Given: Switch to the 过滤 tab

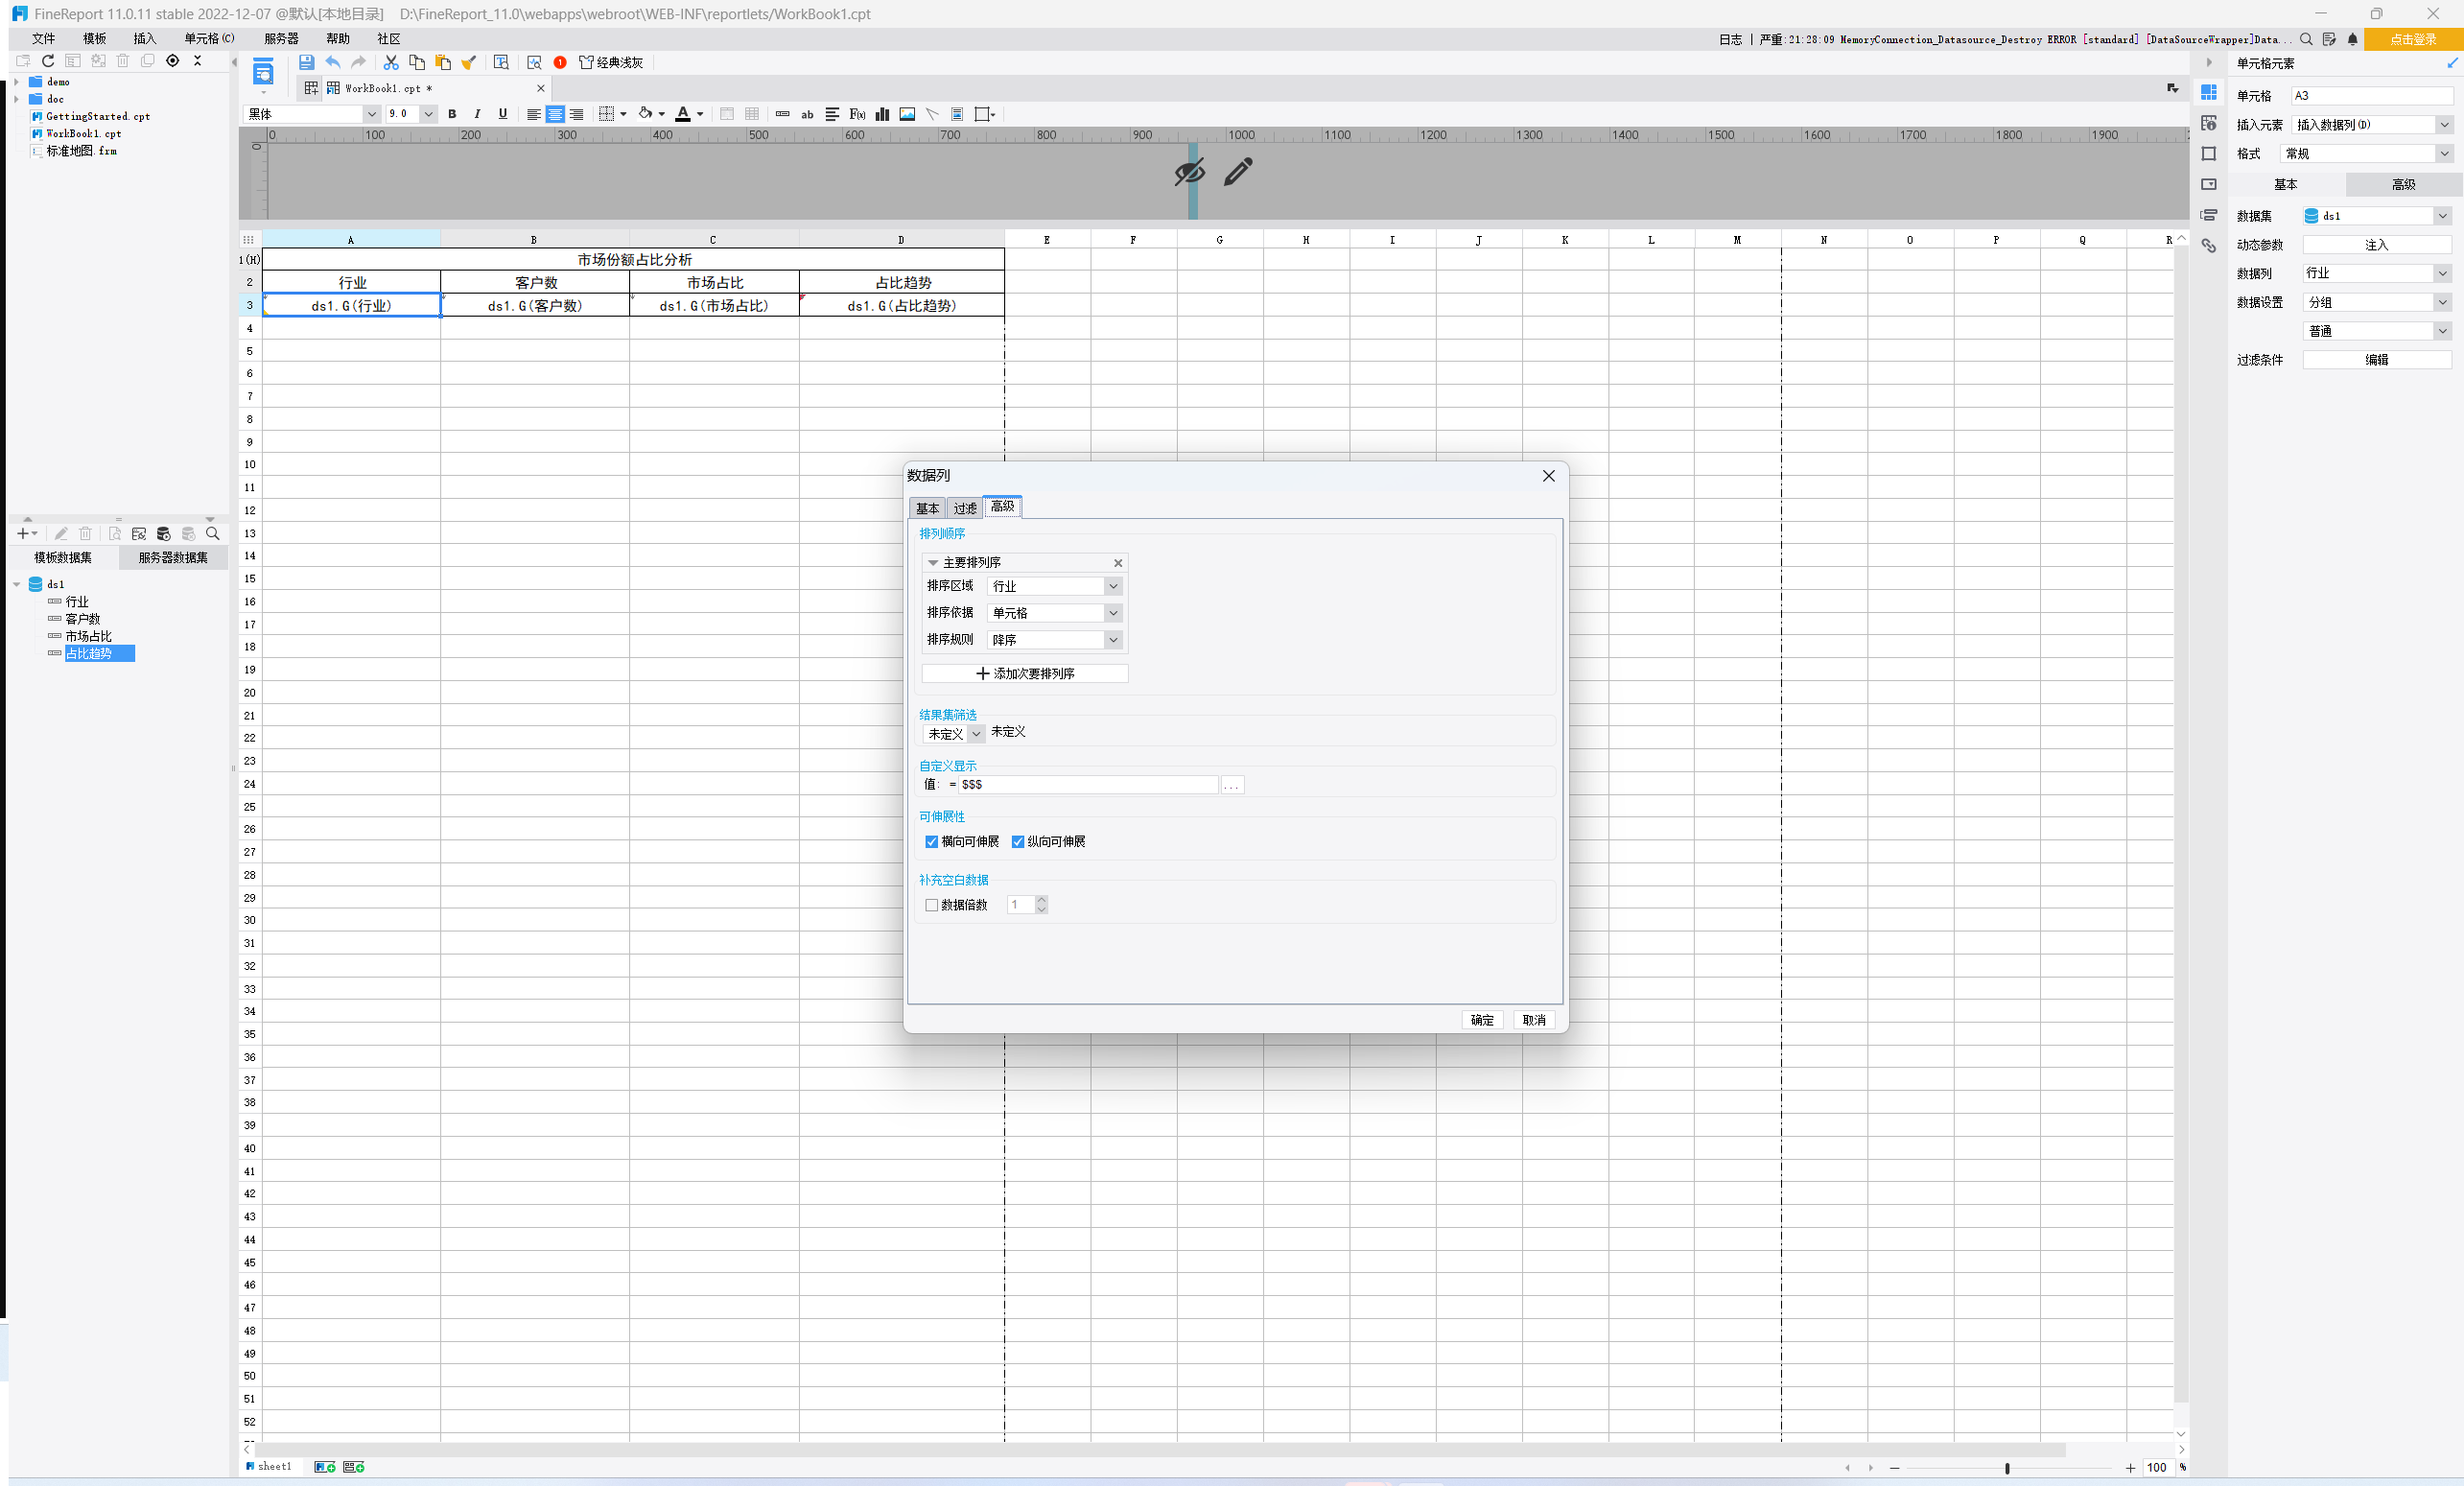Looking at the screenshot, I should click(964, 508).
